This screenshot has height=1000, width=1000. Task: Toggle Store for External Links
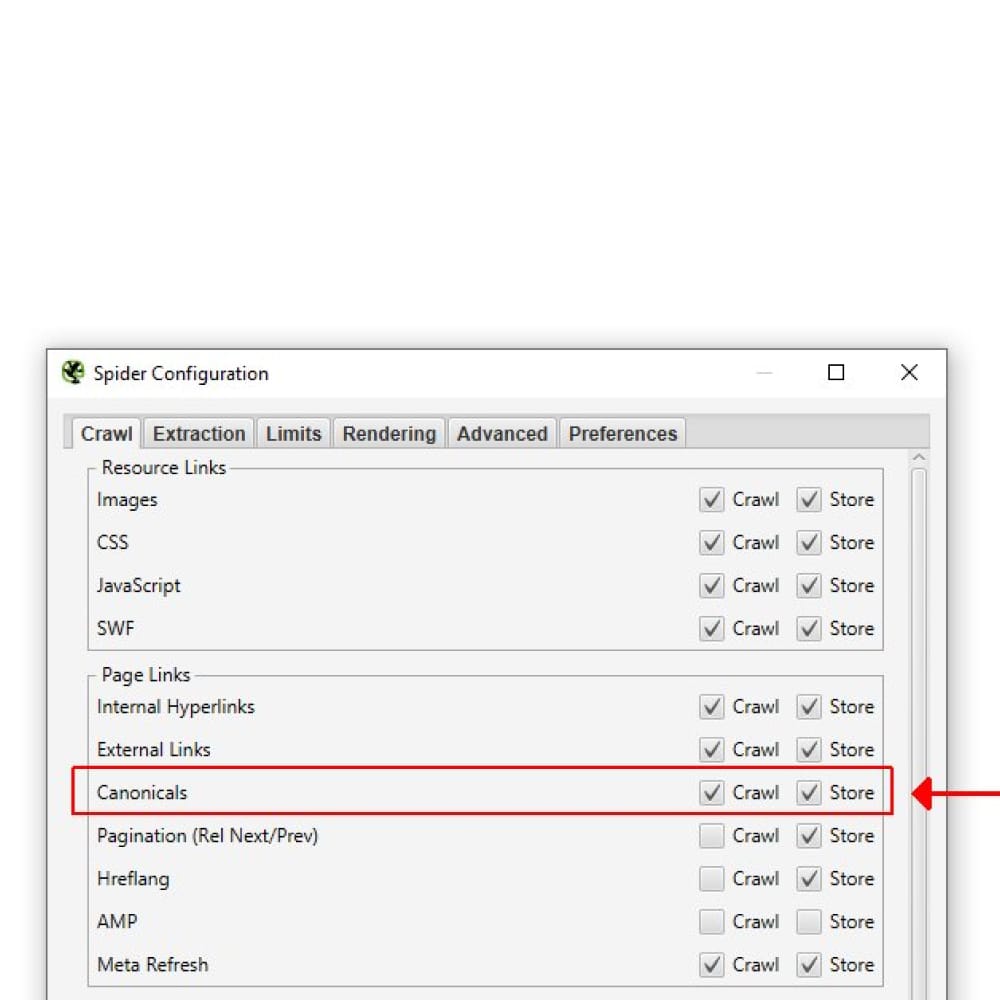tap(808, 749)
